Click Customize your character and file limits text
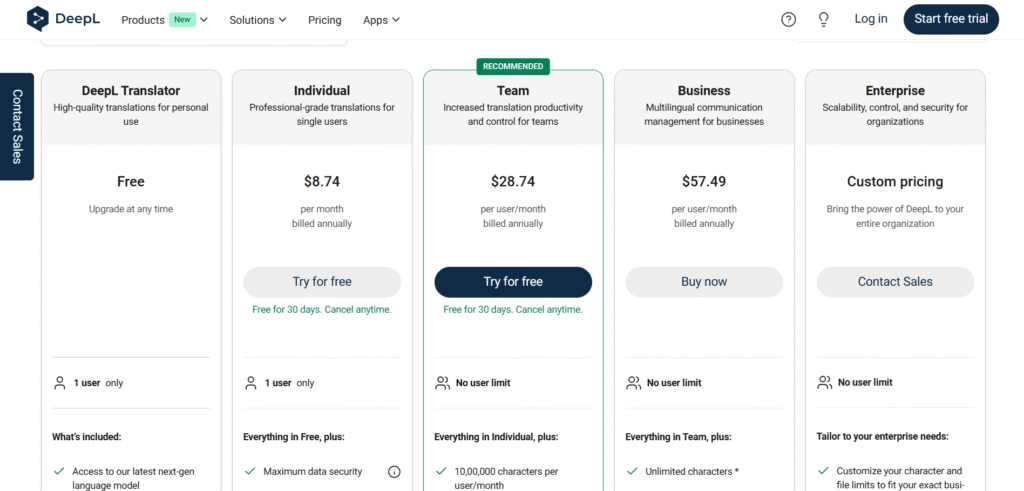Image resolution: width=1024 pixels, height=491 pixels. [900, 479]
